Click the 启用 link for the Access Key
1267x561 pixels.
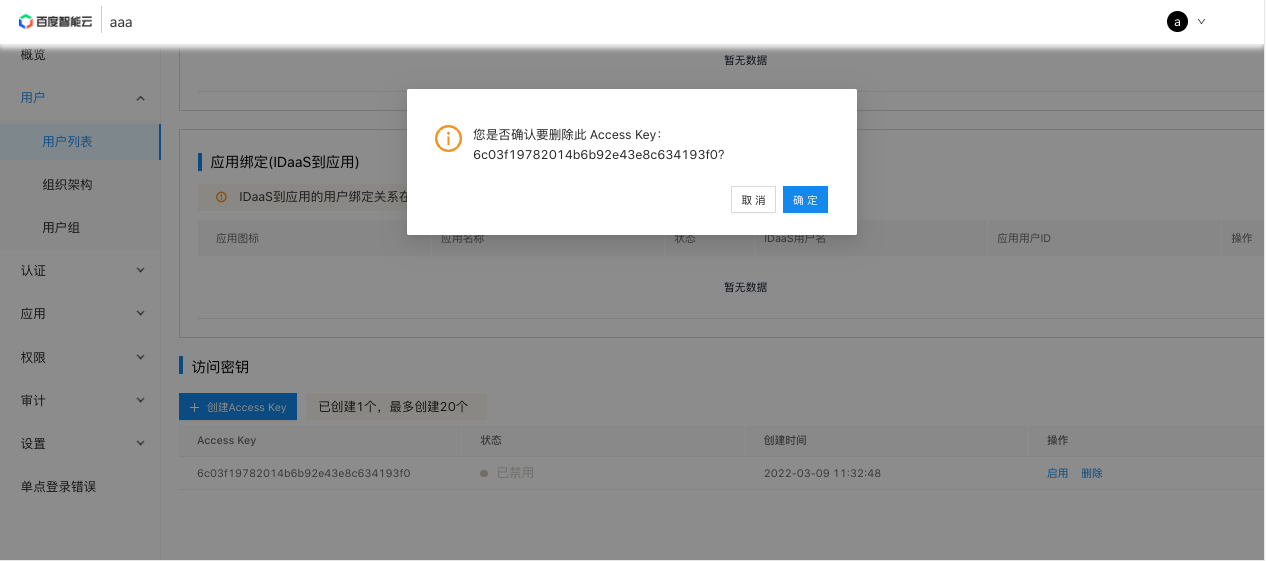pyautogui.click(x=1057, y=473)
